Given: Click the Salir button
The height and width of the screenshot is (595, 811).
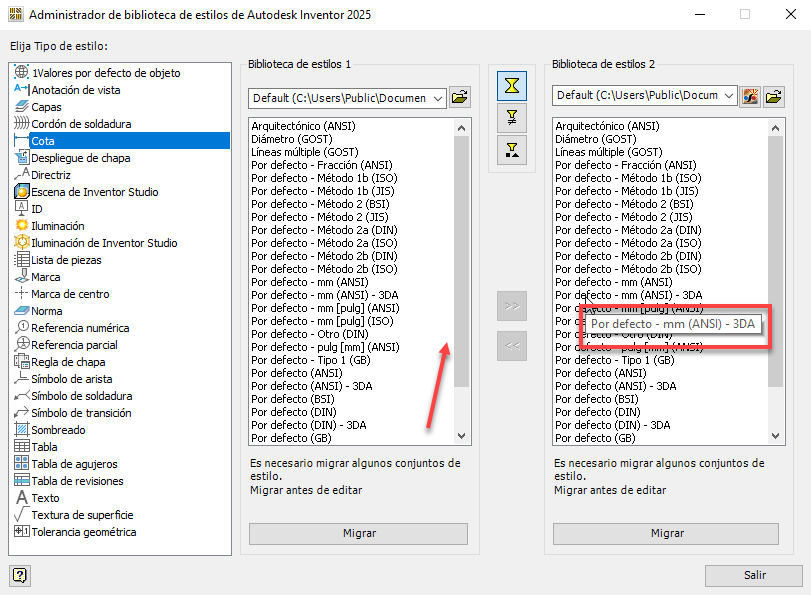Looking at the screenshot, I should tap(754, 575).
